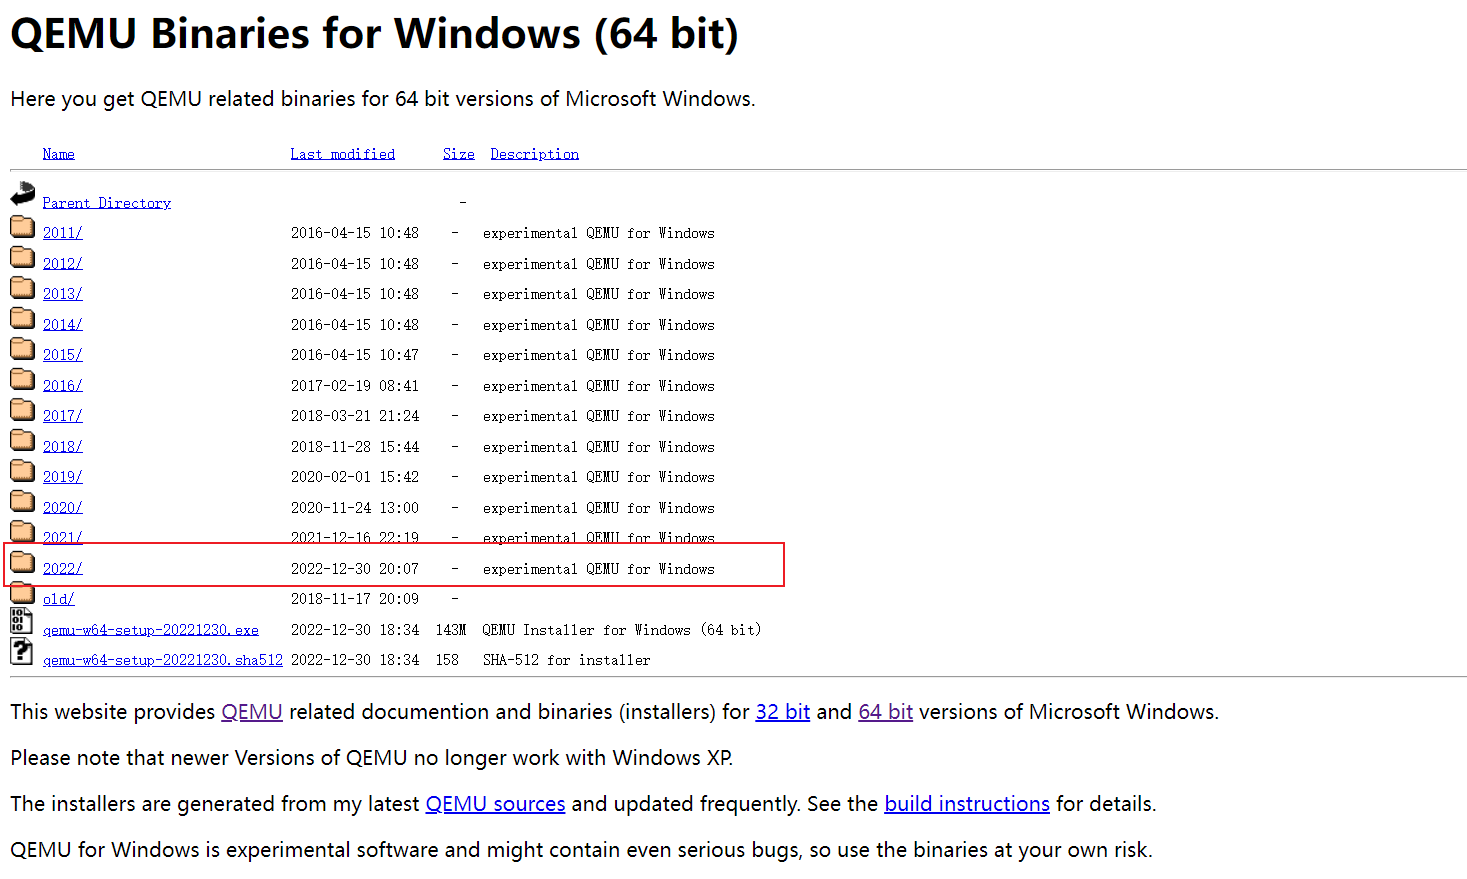Click the date 2017-02-19 08:41
The height and width of the screenshot is (879, 1467).
[x=355, y=386]
